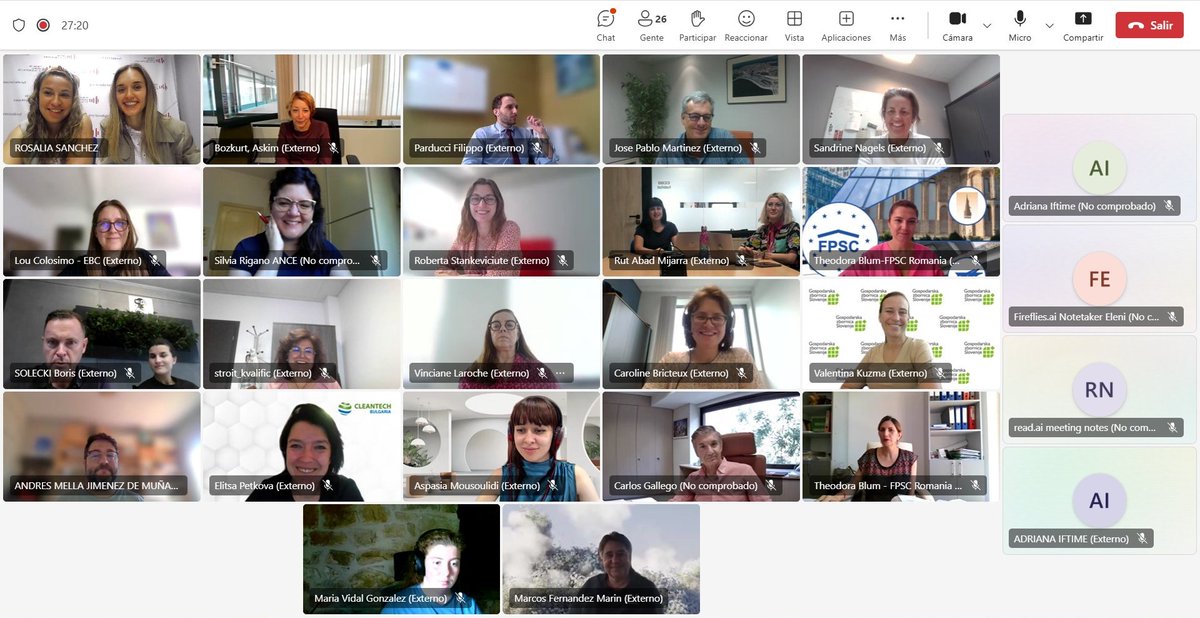Viewport: 1200px width, 618px height.
Task: Change layout using Vista
Action: [794, 25]
